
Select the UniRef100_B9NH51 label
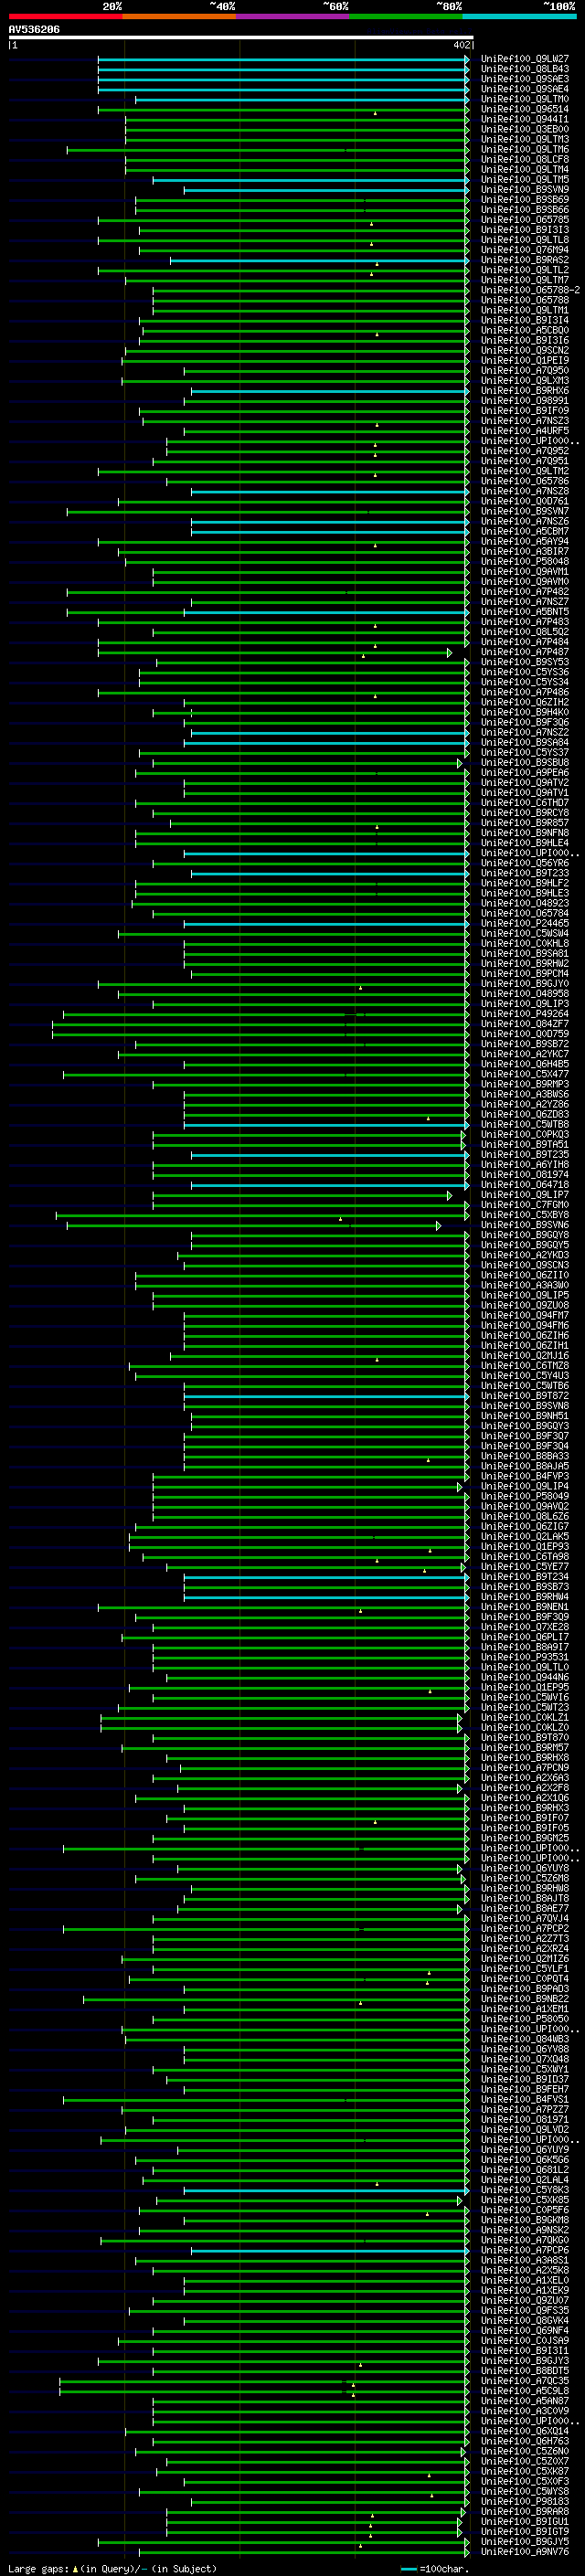pos(524,1416)
